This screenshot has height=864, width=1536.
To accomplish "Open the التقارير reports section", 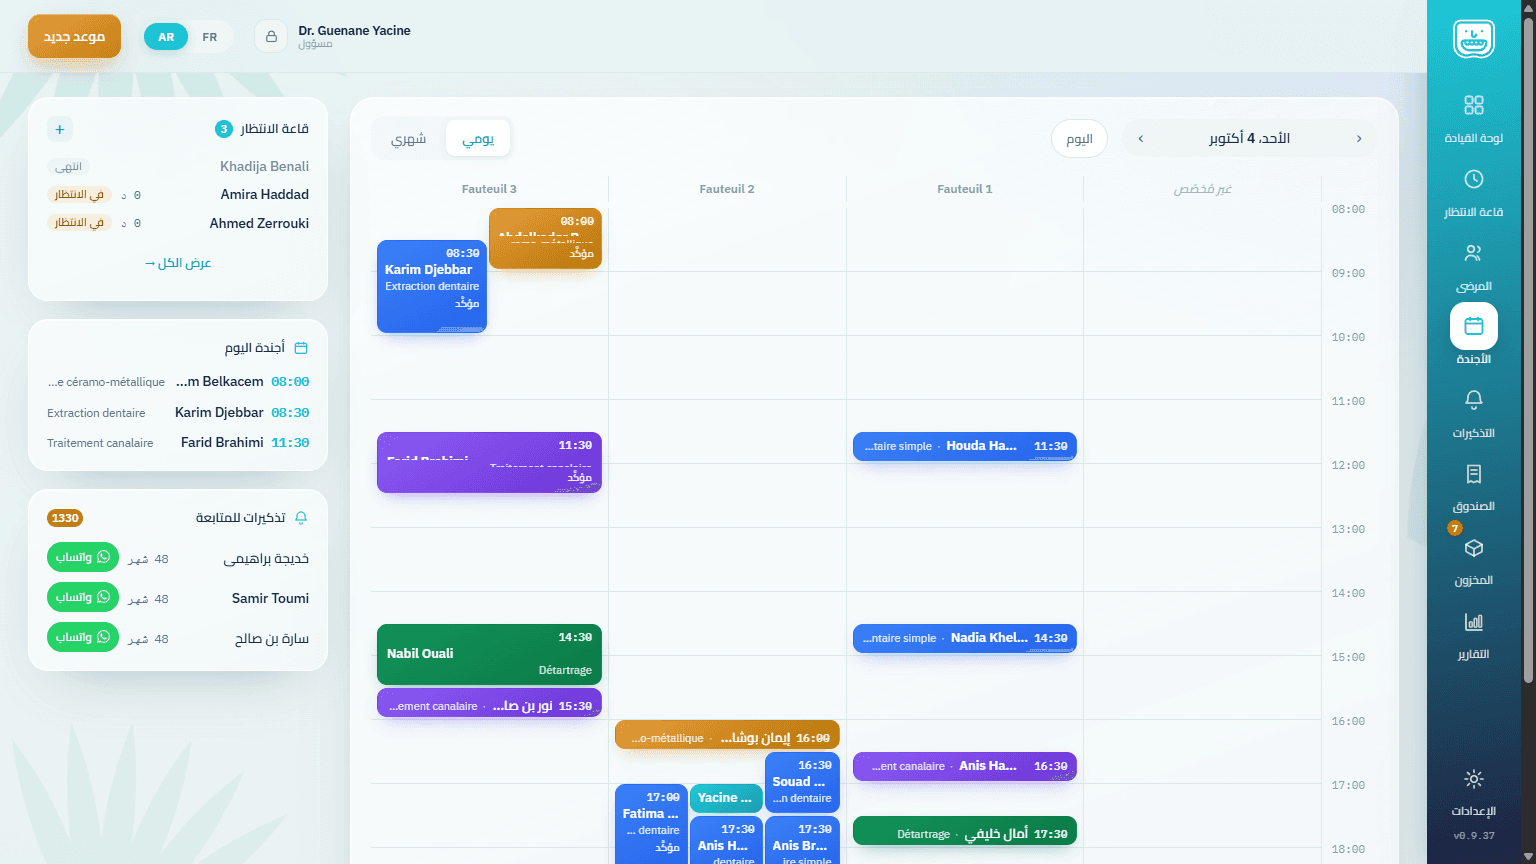I will pos(1473,635).
